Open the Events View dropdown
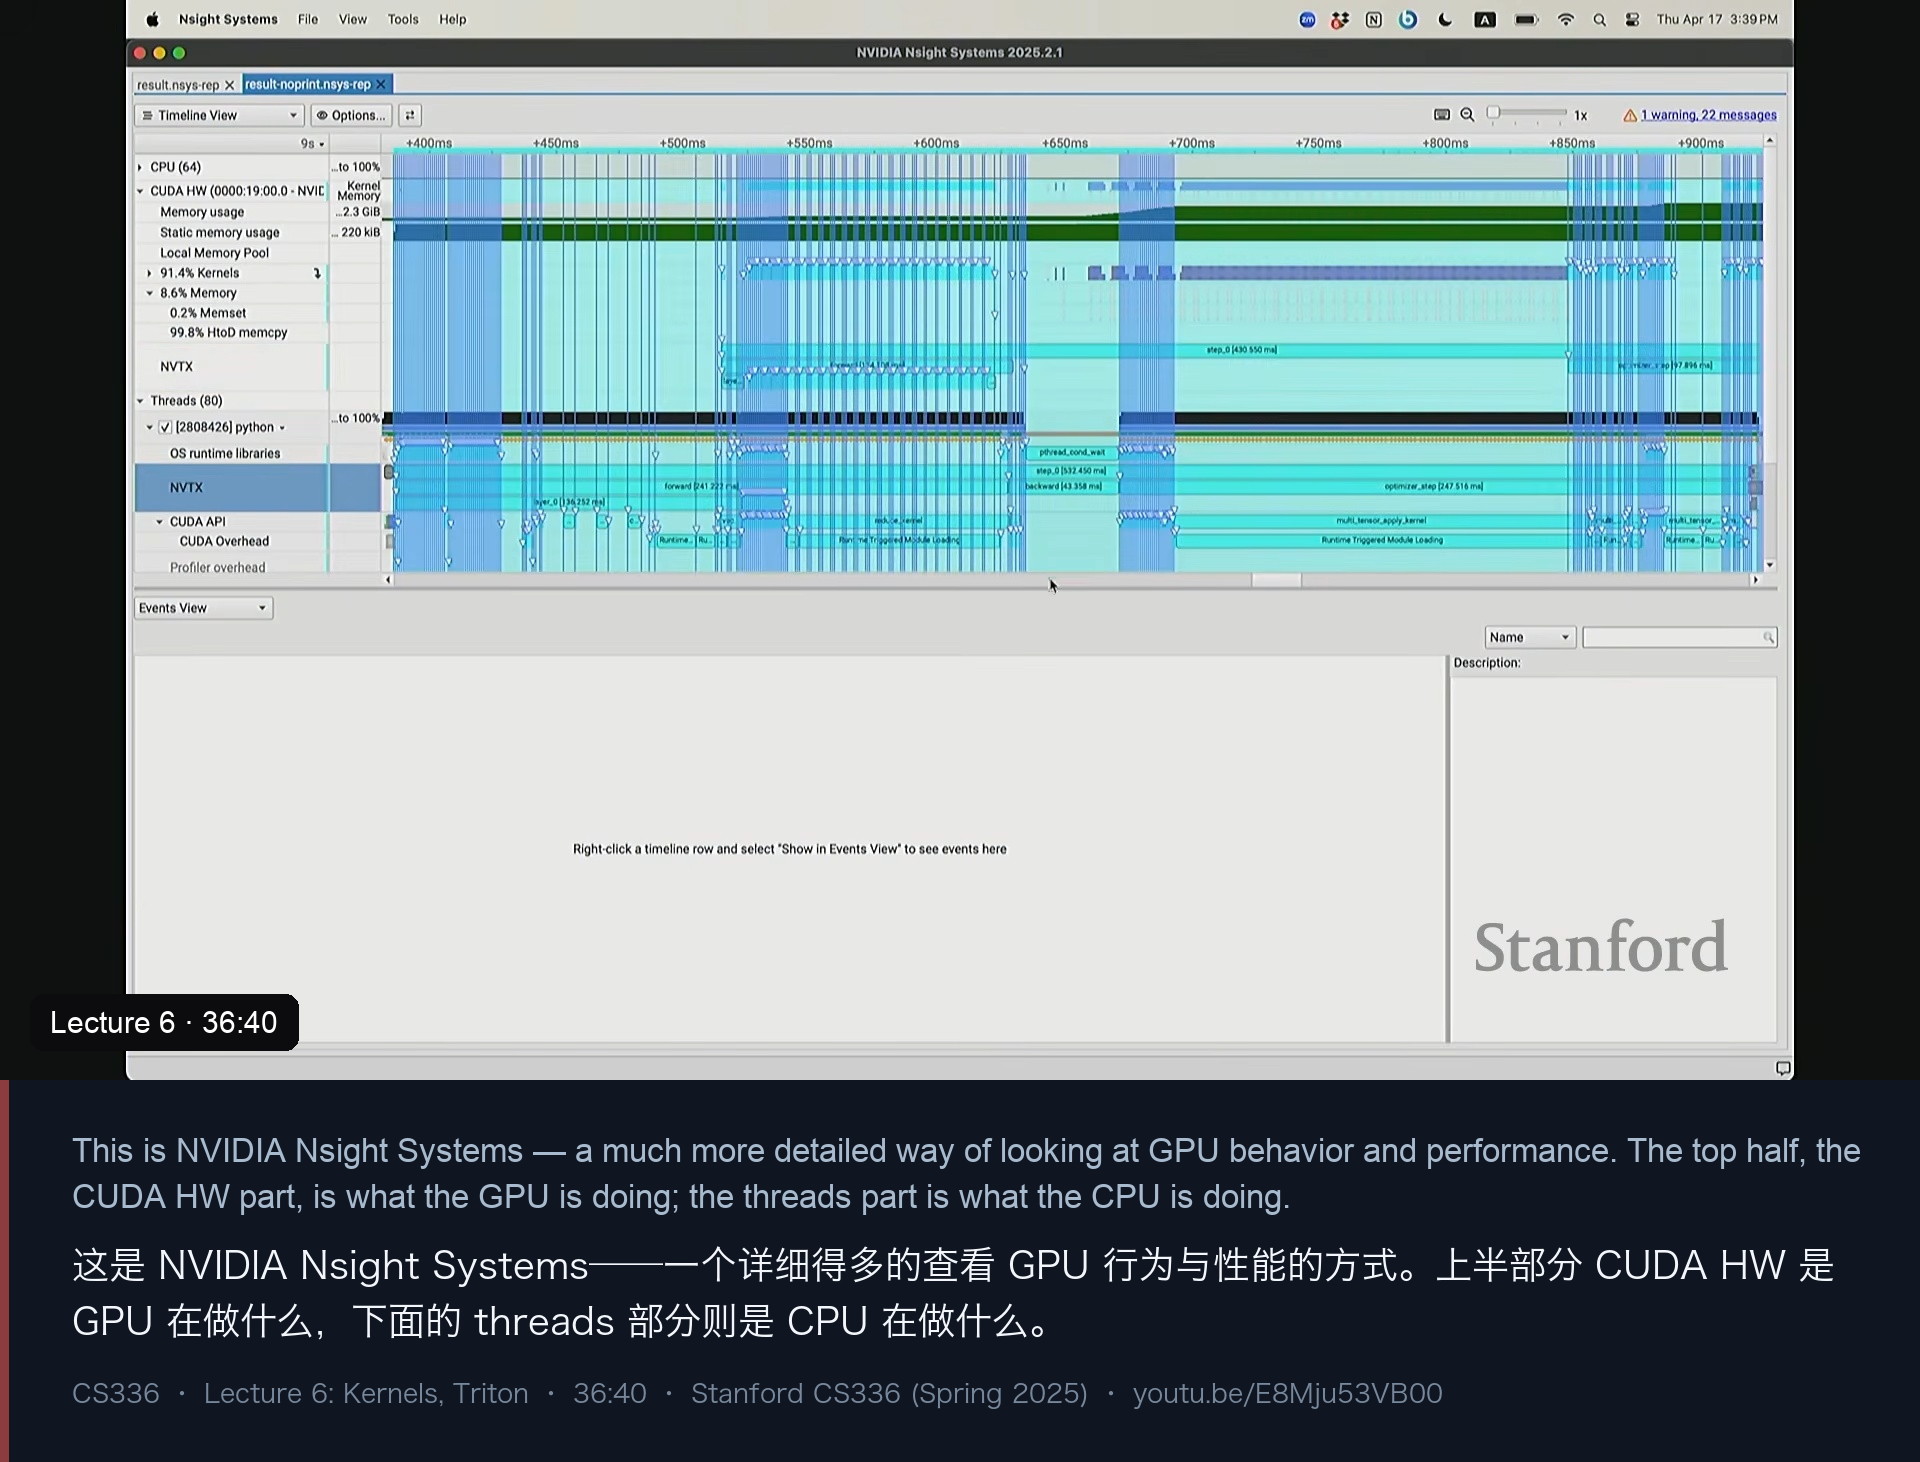This screenshot has width=1920, height=1462. coord(203,608)
